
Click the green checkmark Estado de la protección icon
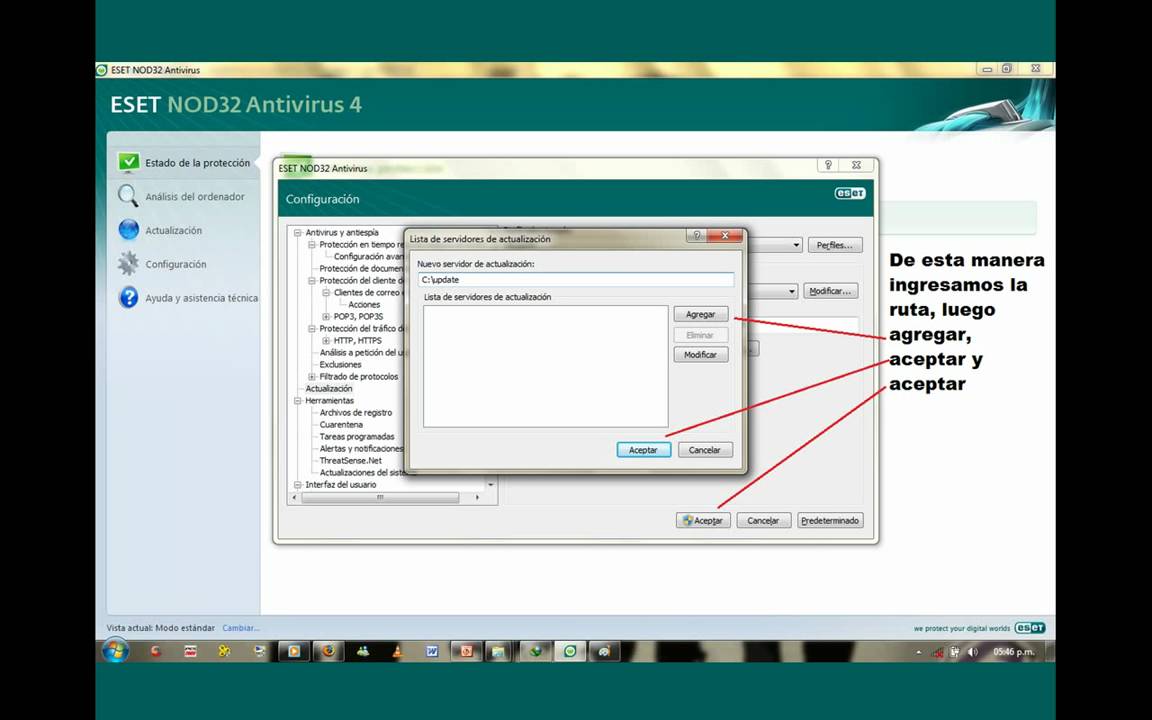129,162
